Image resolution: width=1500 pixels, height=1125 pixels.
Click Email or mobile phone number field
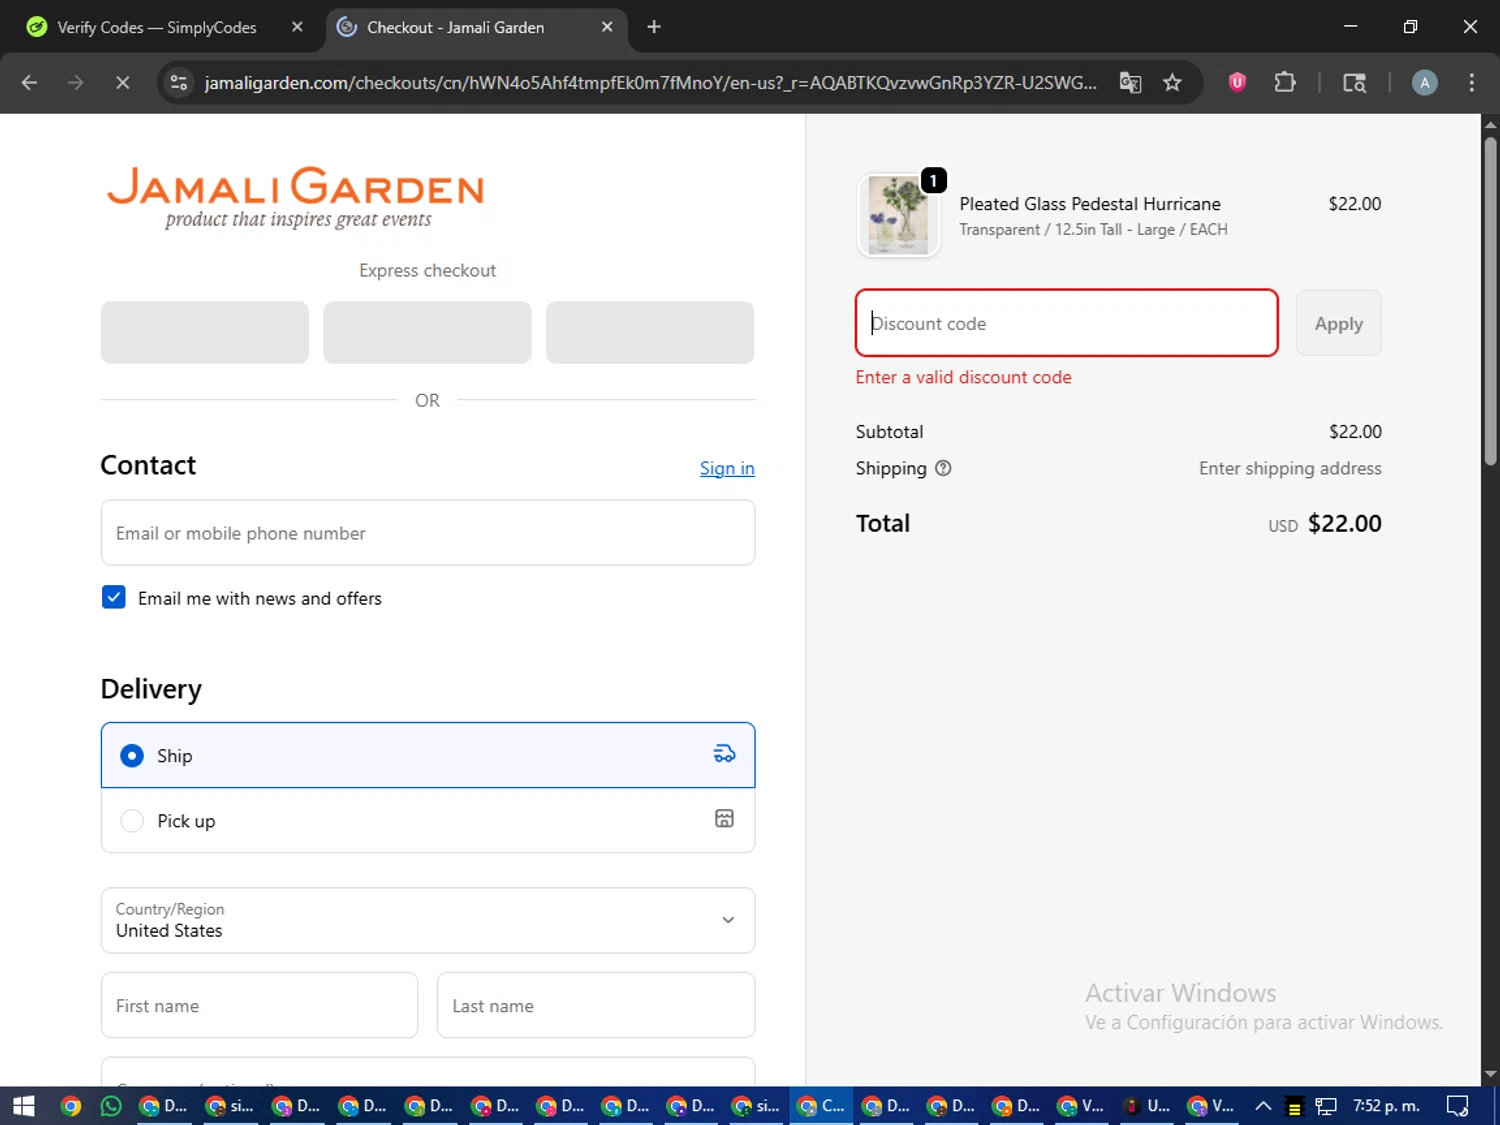pyautogui.click(x=428, y=533)
